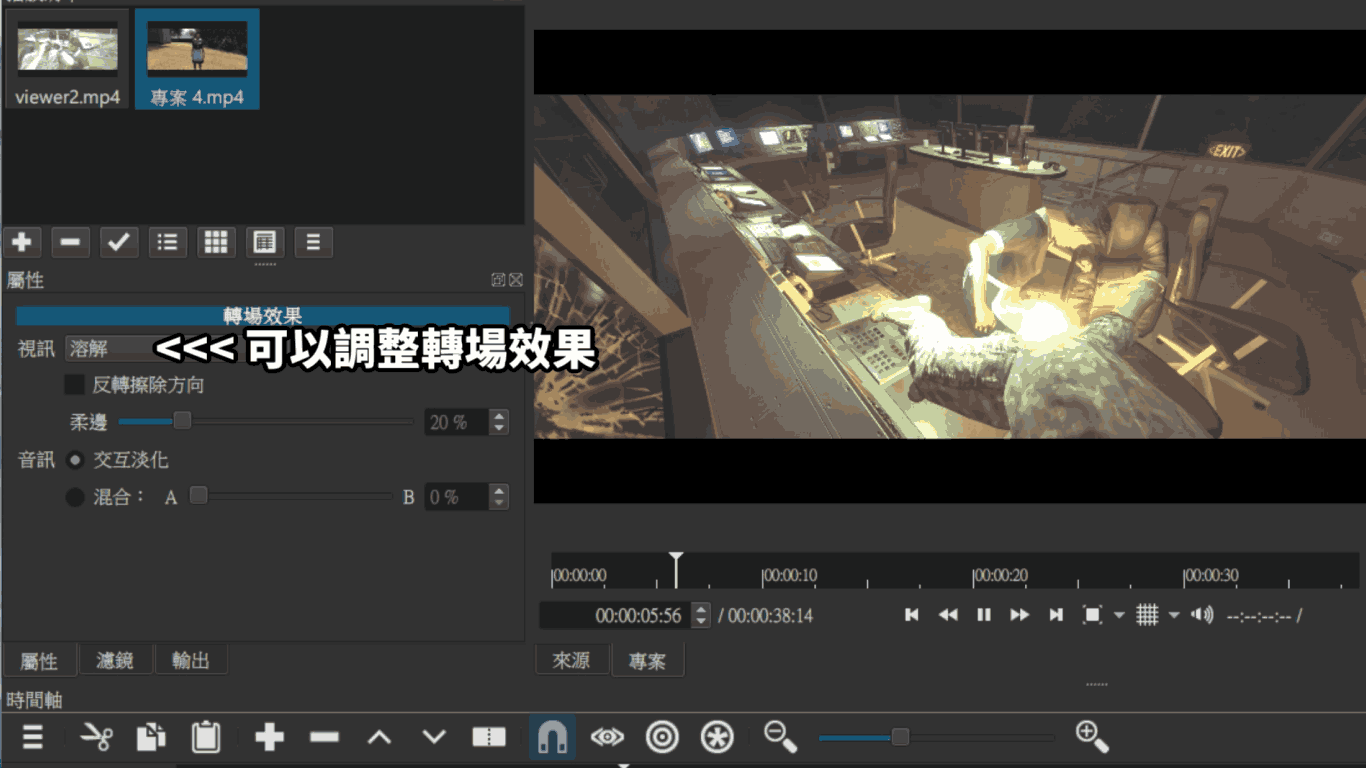Screen dimensions: 1366x768
Task: Select 混合 radio button
Action: [x=75, y=497]
